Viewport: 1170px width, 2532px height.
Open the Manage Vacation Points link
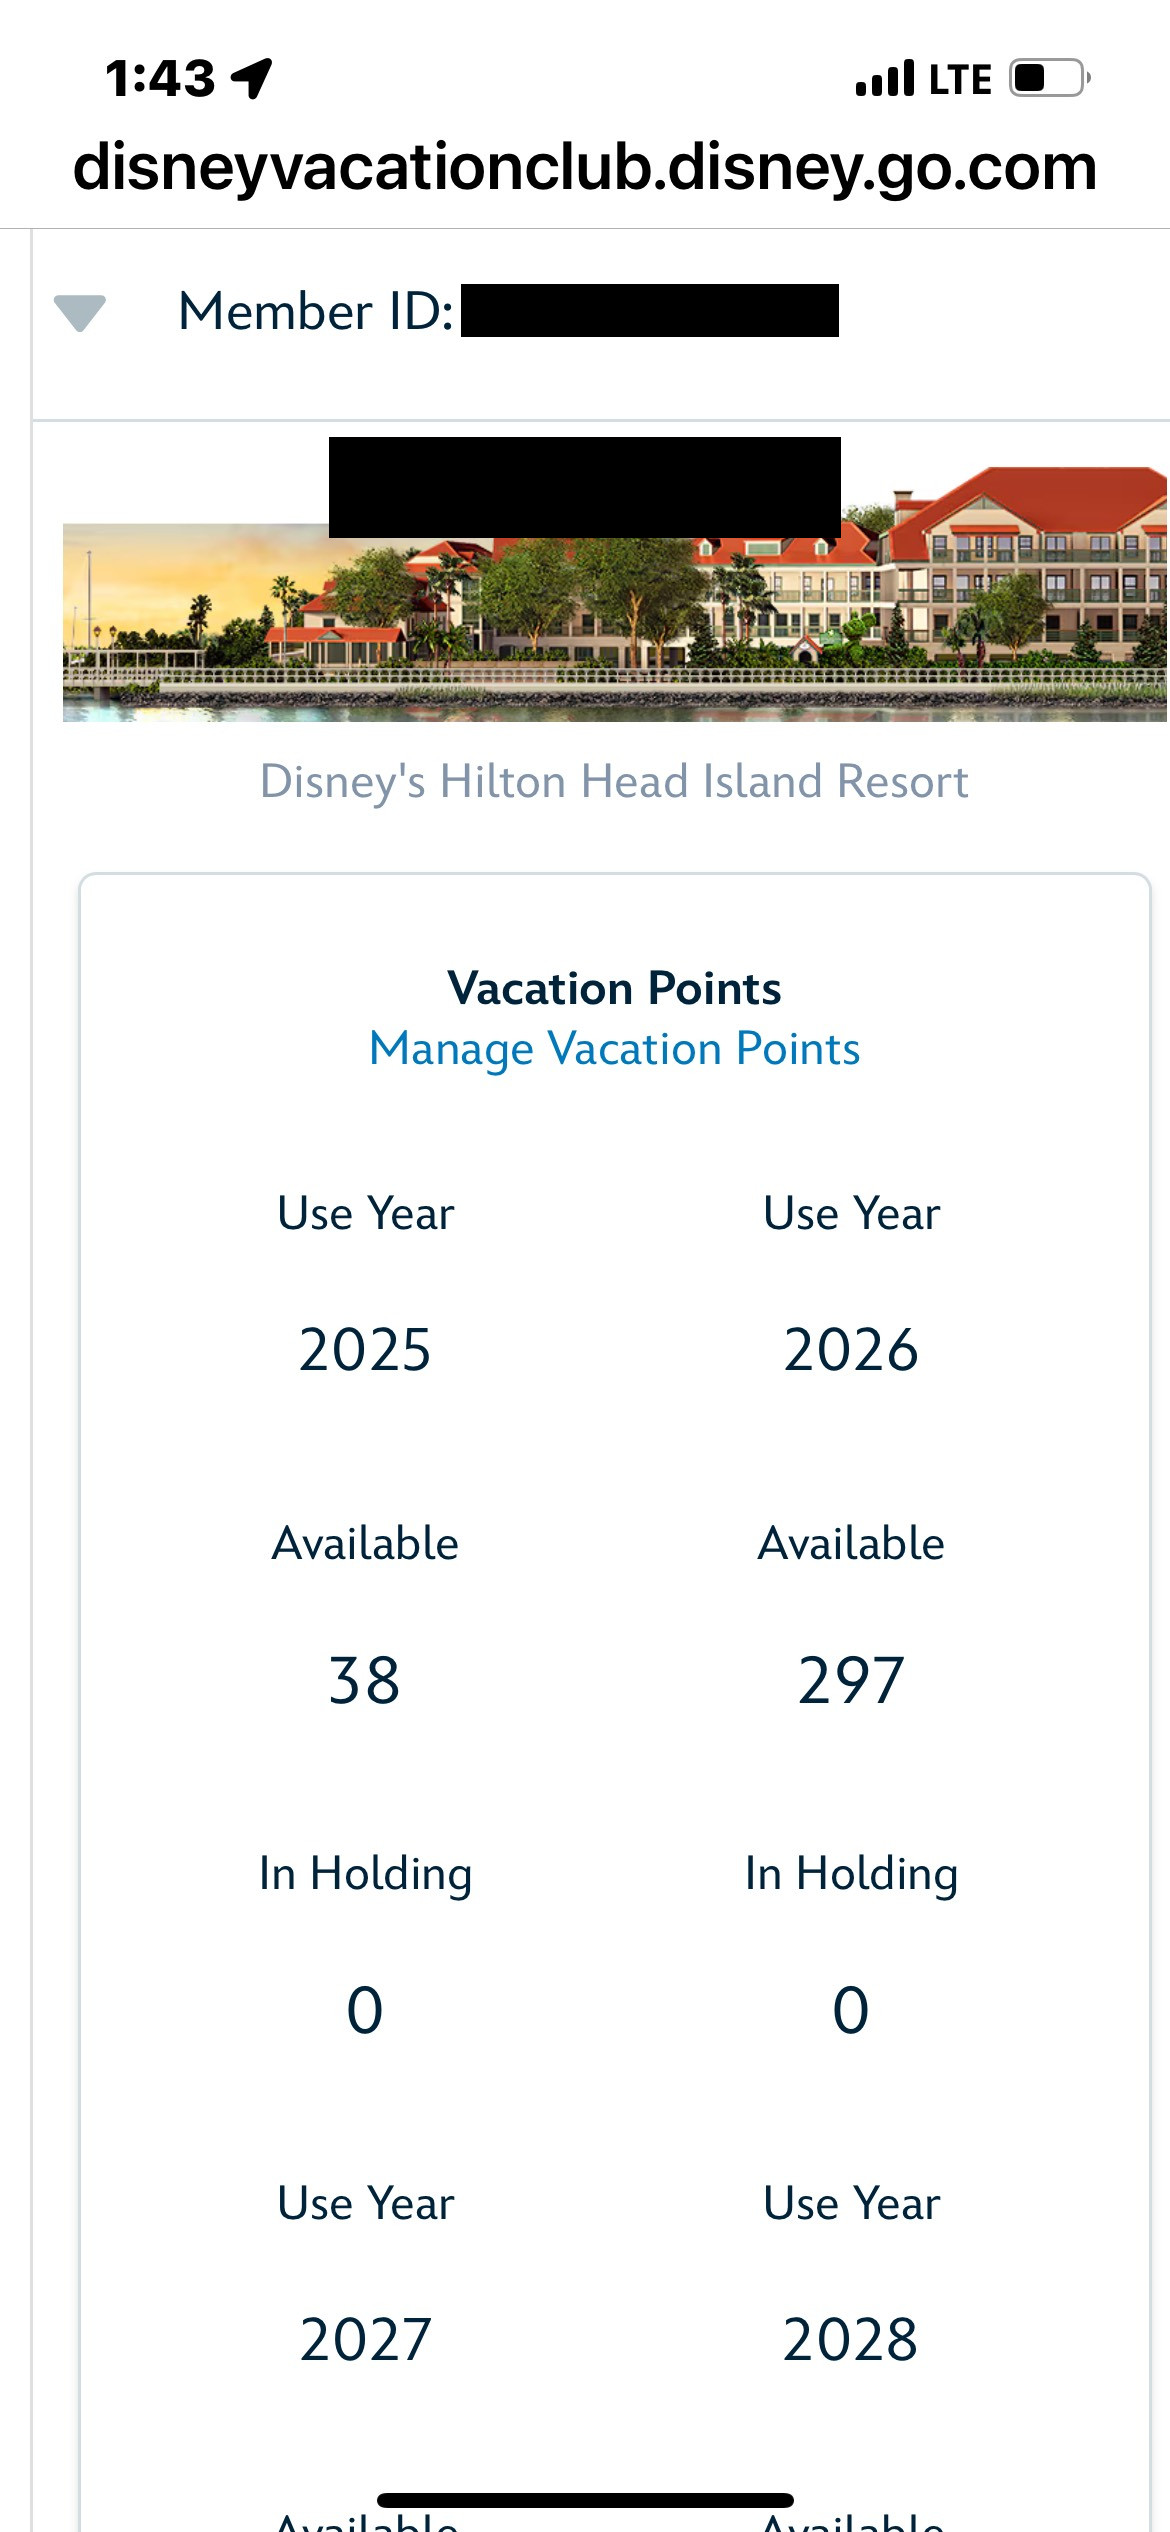(x=614, y=1049)
